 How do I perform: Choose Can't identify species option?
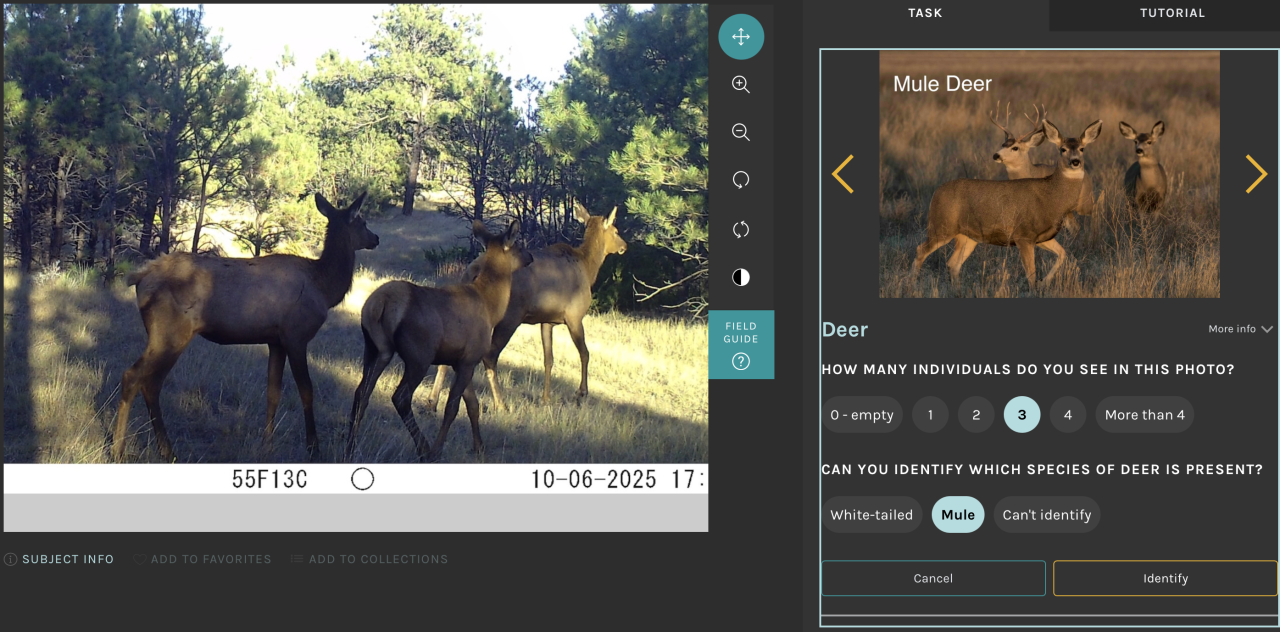coord(1047,515)
